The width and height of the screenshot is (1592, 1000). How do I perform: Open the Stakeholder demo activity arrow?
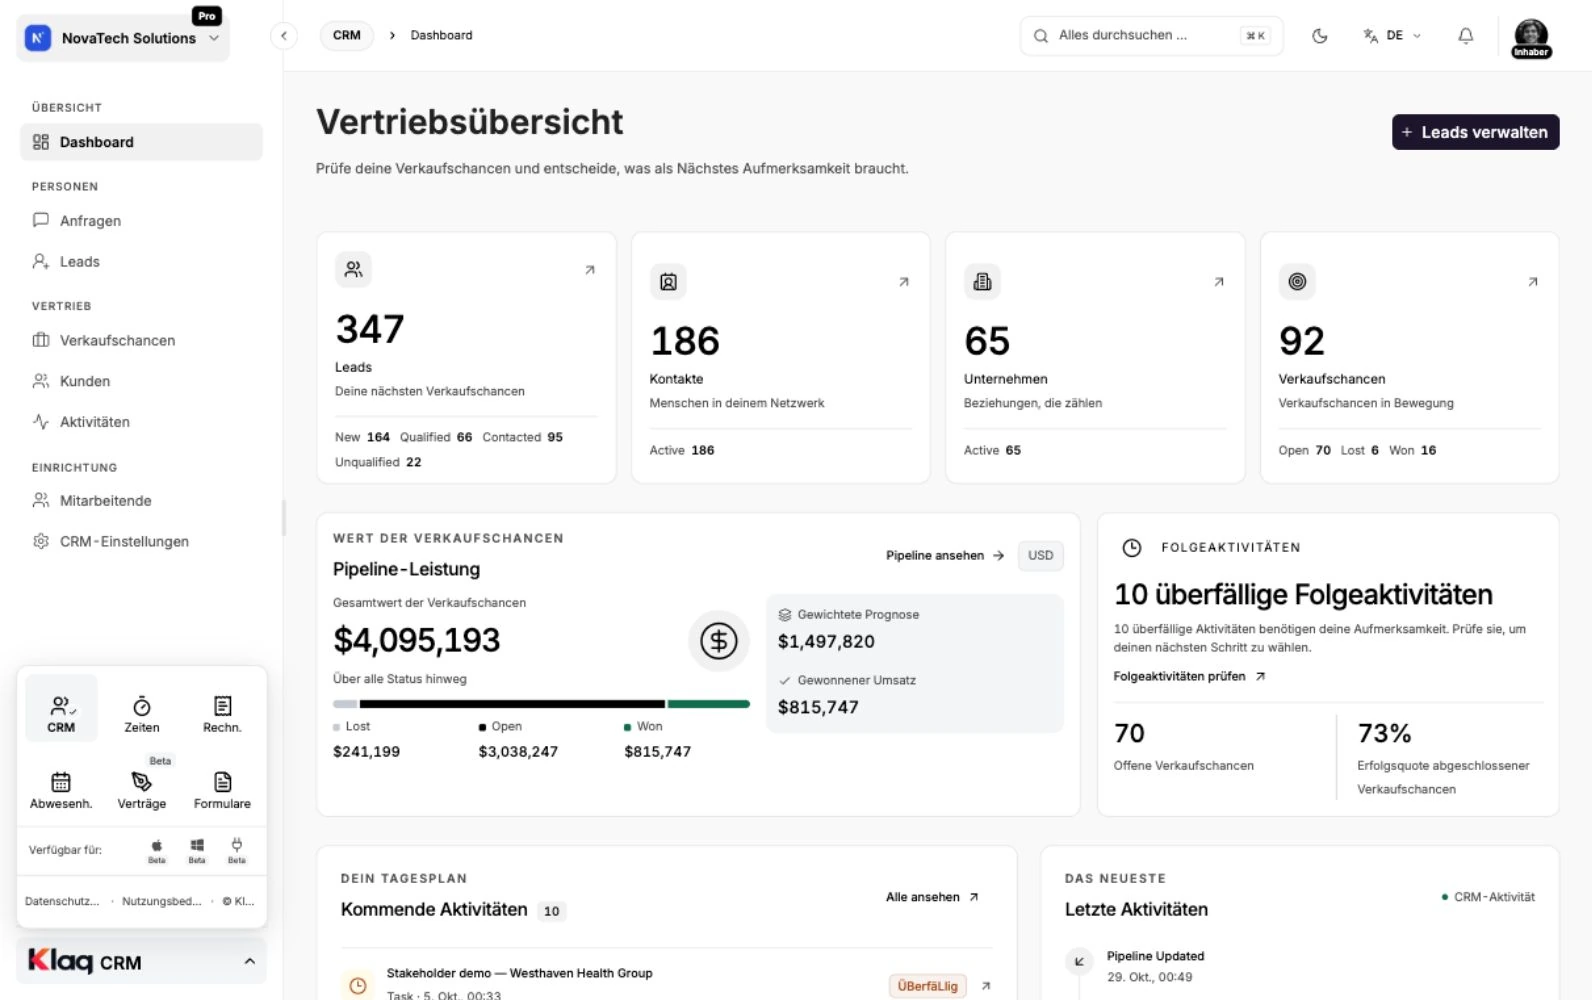pyautogui.click(x=986, y=986)
